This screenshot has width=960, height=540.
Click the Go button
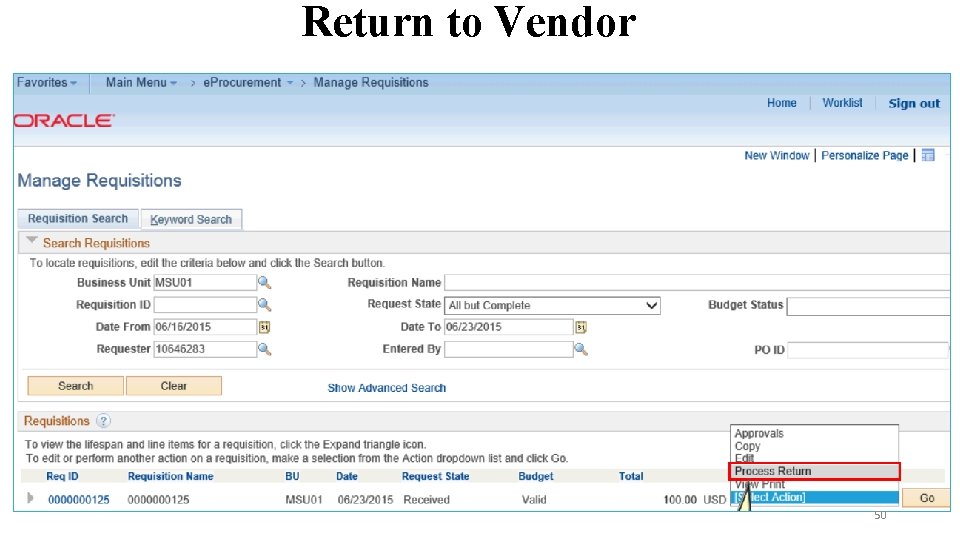pyautogui.click(x=927, y=498)
